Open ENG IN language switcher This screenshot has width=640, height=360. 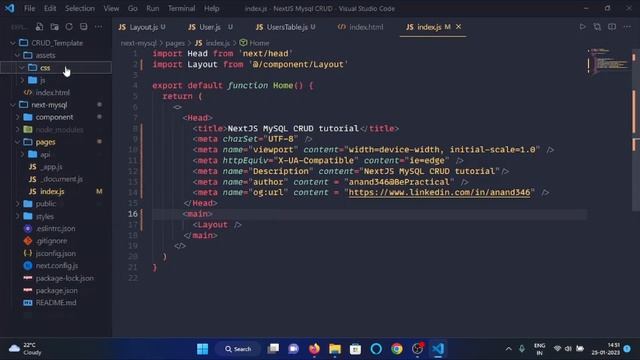(x=540, y=349)
